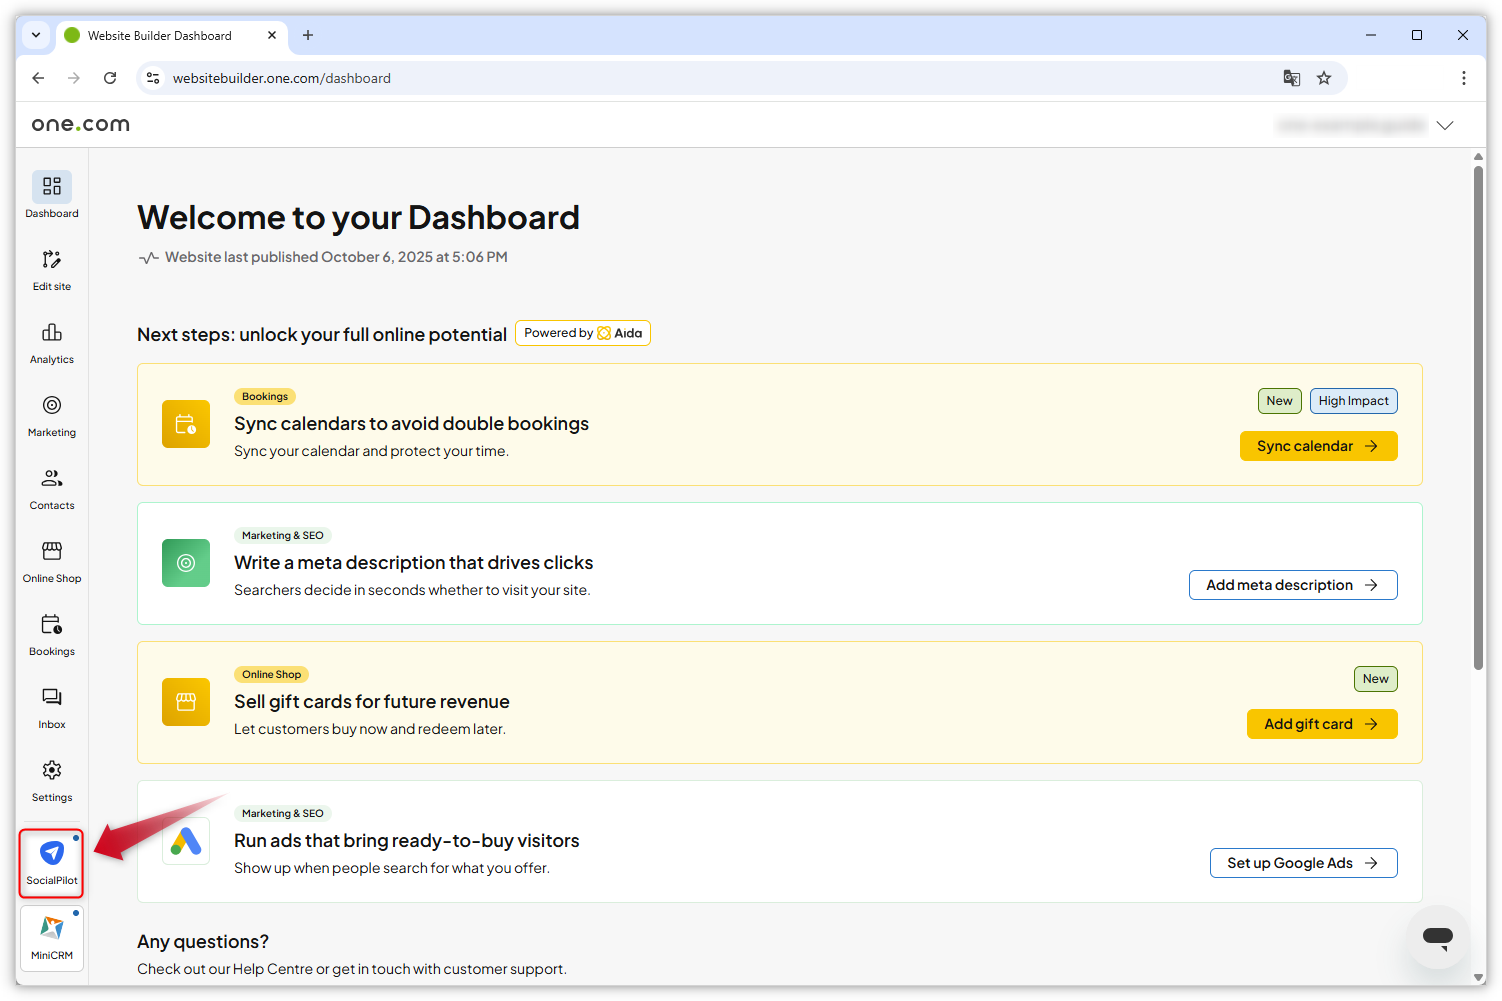Open Chrome's three-dot menu
The width and height of the screenshot is (1502, 1001).
[x=1463, y=77]
